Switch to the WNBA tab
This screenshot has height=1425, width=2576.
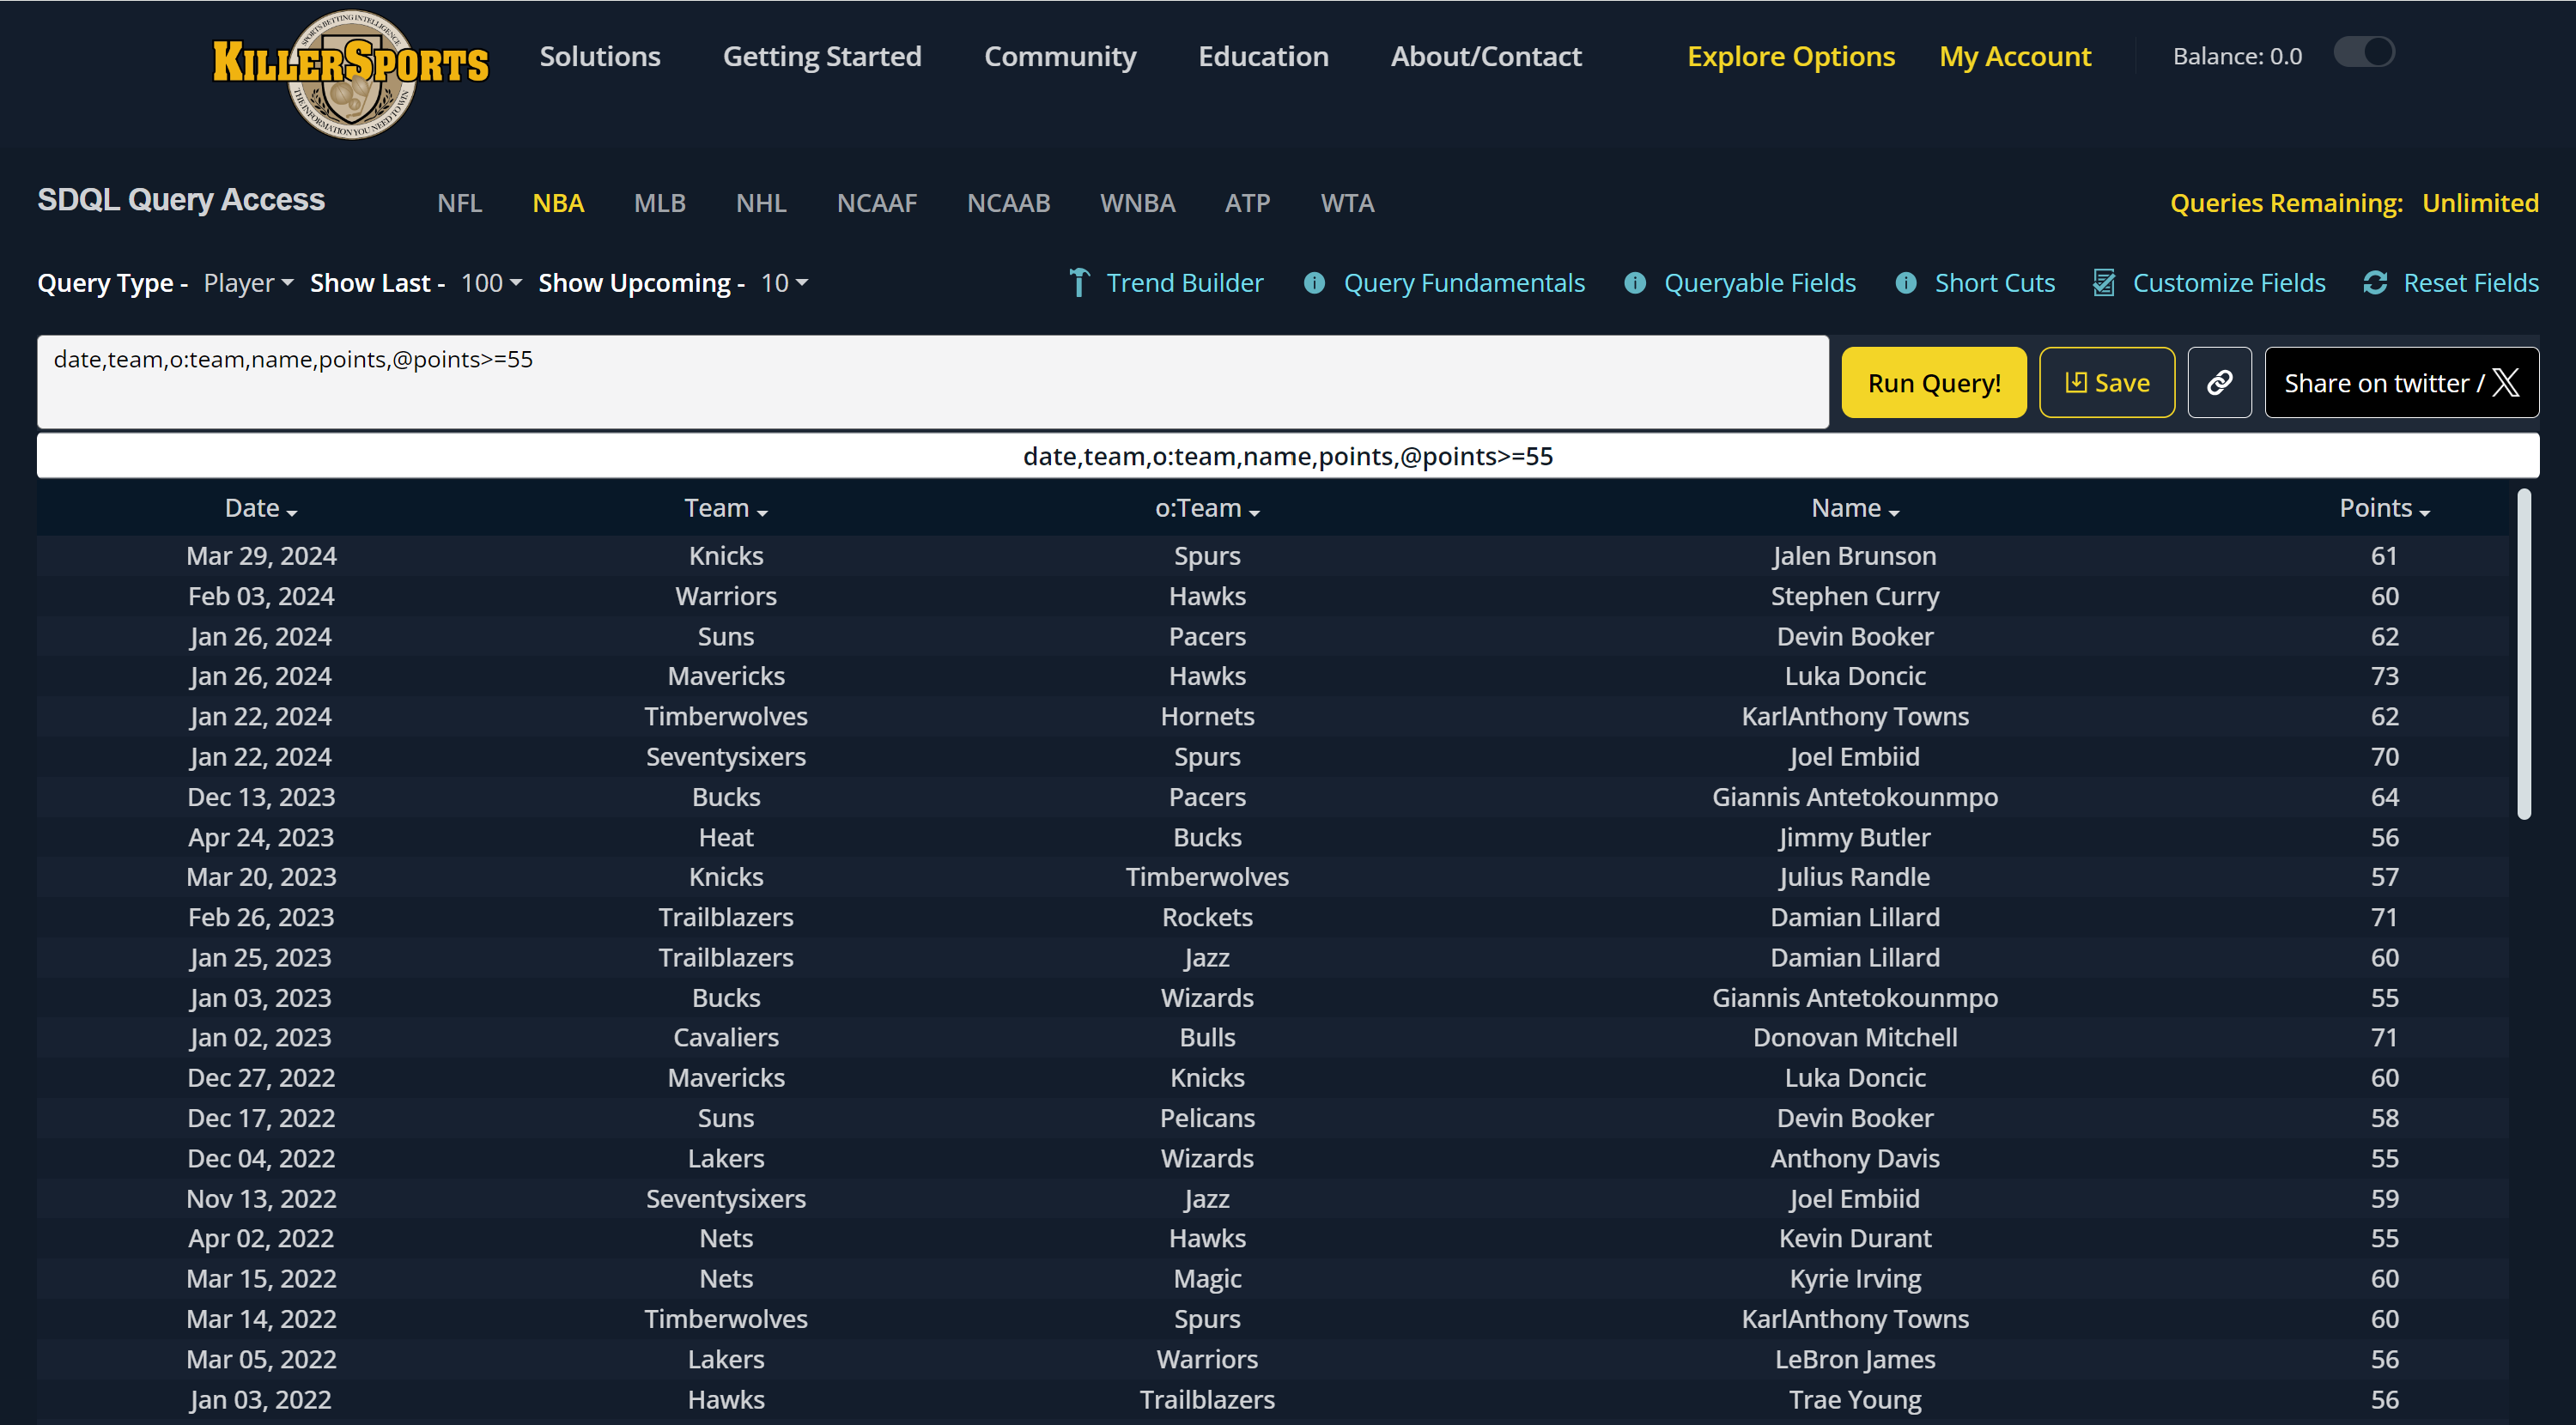click(1137, 203)
